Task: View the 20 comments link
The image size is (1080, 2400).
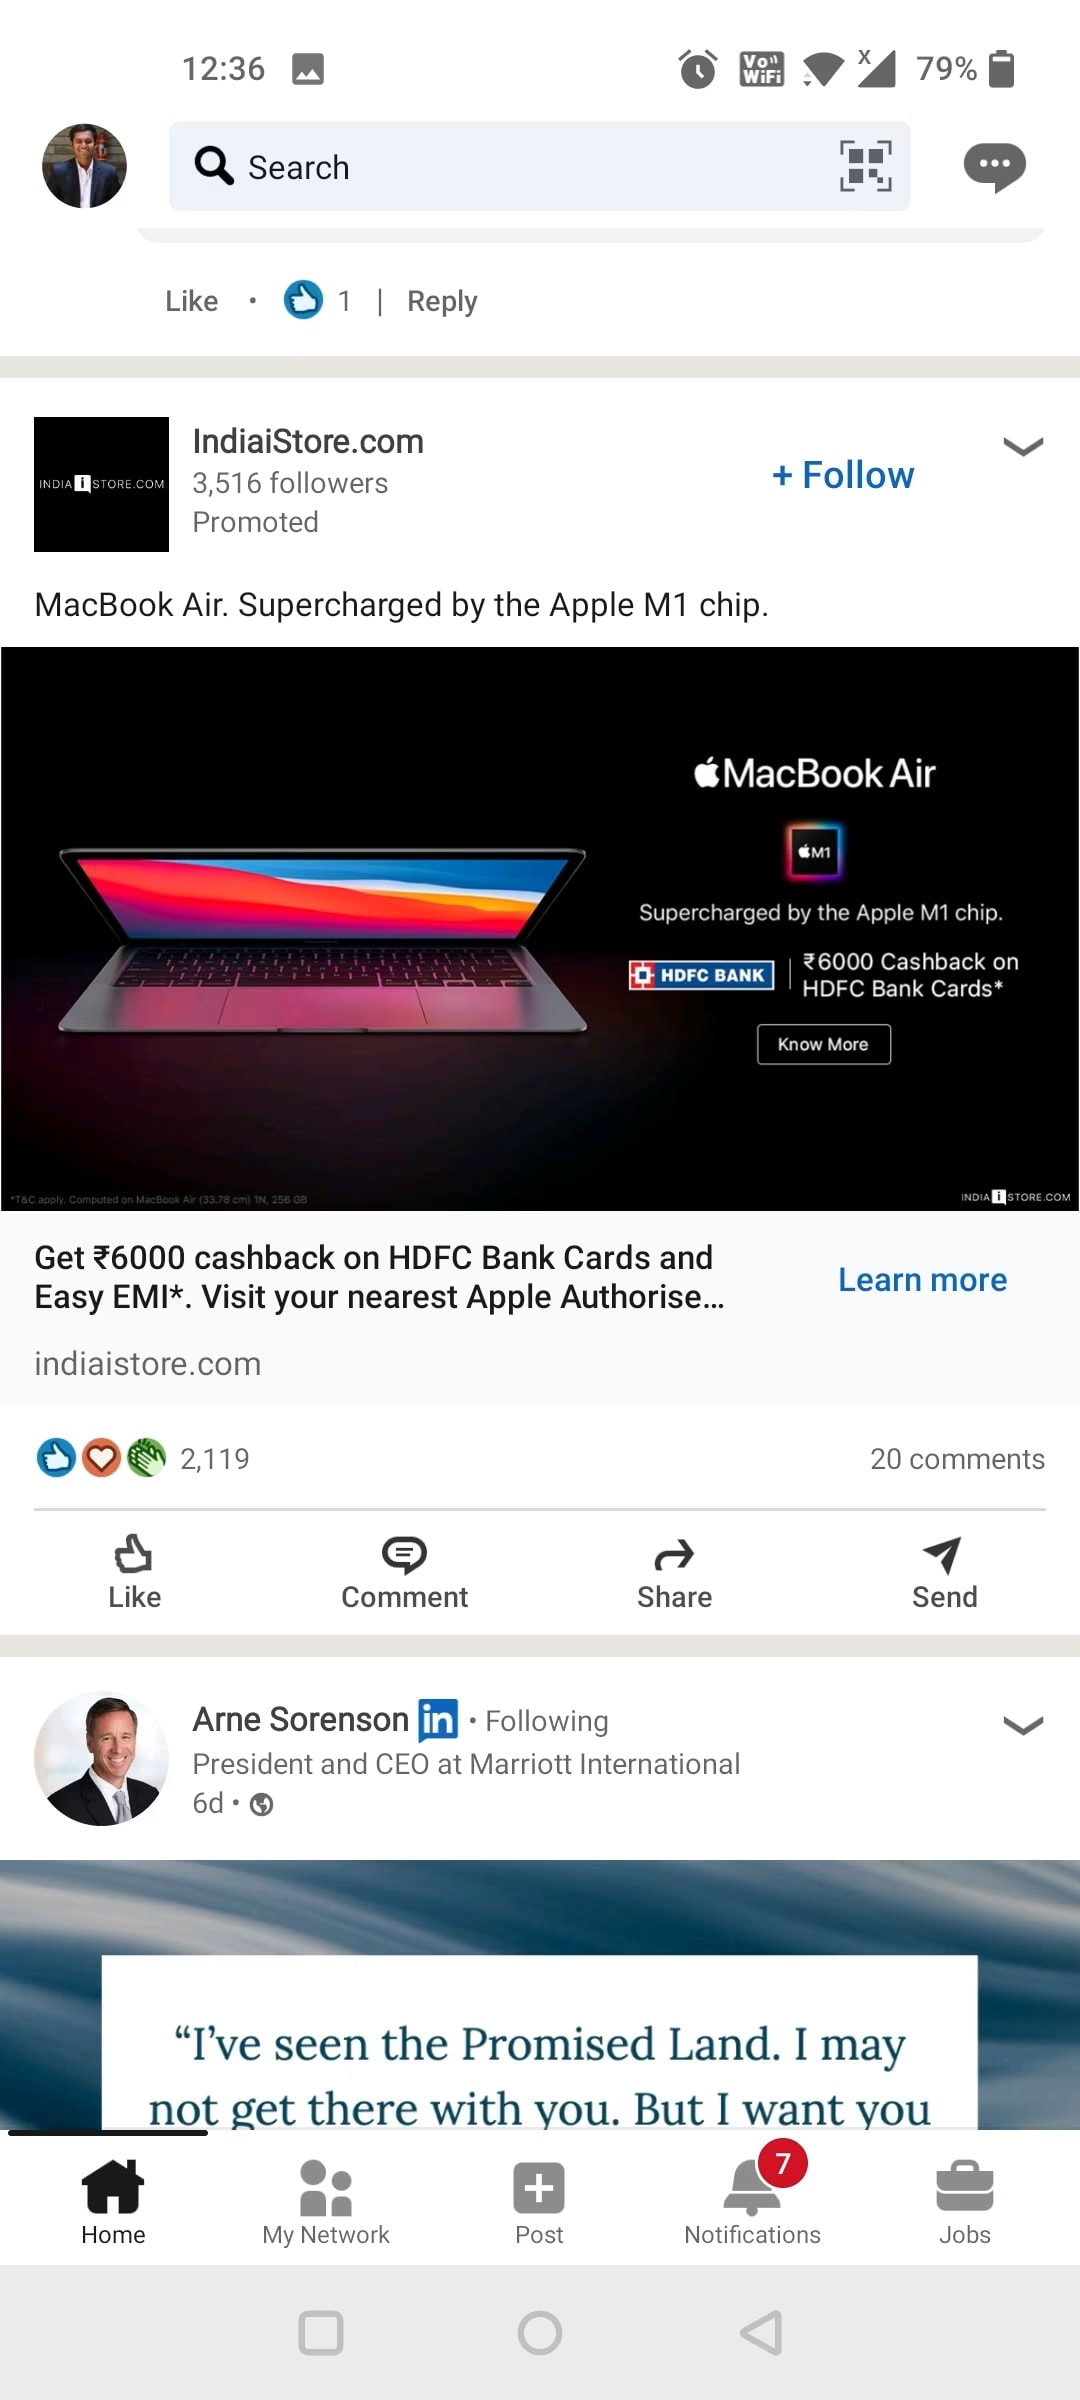Action: (957, 1459)
